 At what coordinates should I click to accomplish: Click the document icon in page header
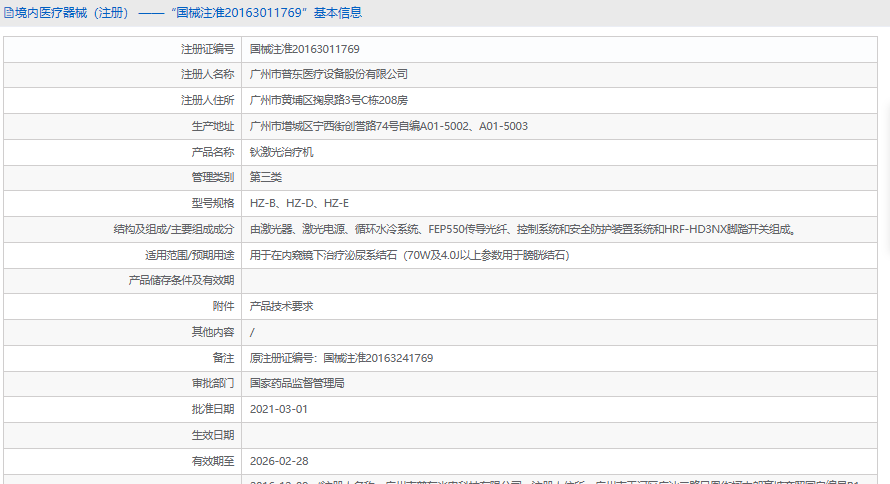(x=9, y=12)
